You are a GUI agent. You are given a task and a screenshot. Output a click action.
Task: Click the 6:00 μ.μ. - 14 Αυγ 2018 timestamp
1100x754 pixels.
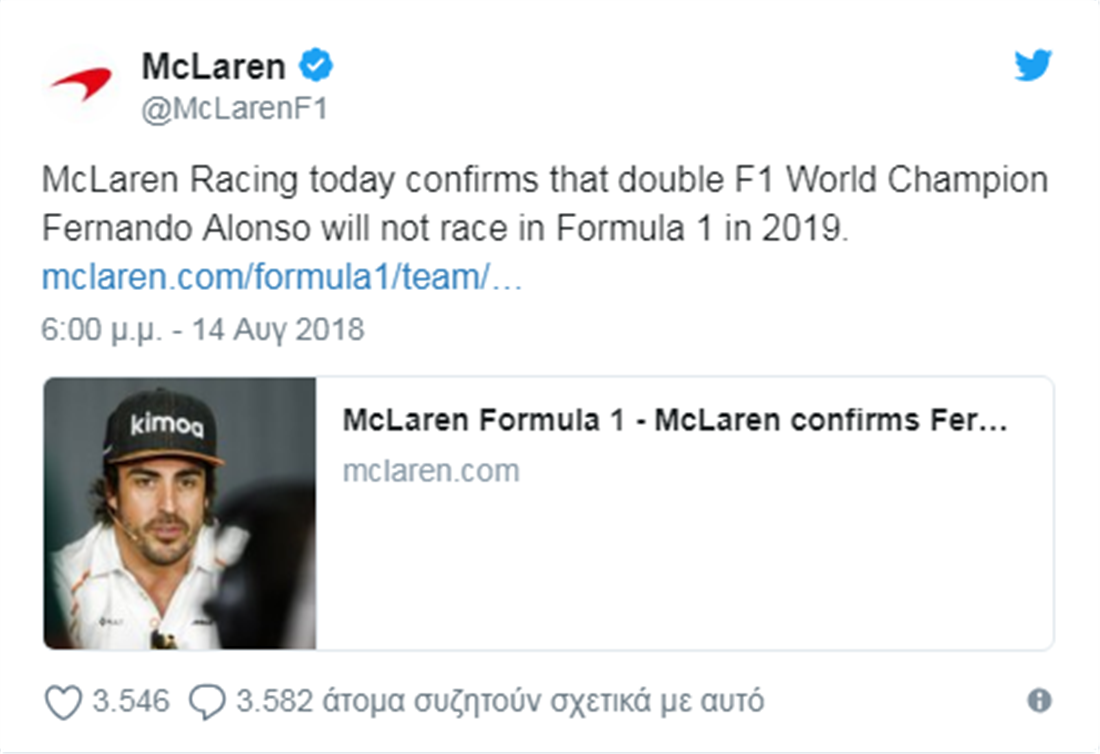203,329
